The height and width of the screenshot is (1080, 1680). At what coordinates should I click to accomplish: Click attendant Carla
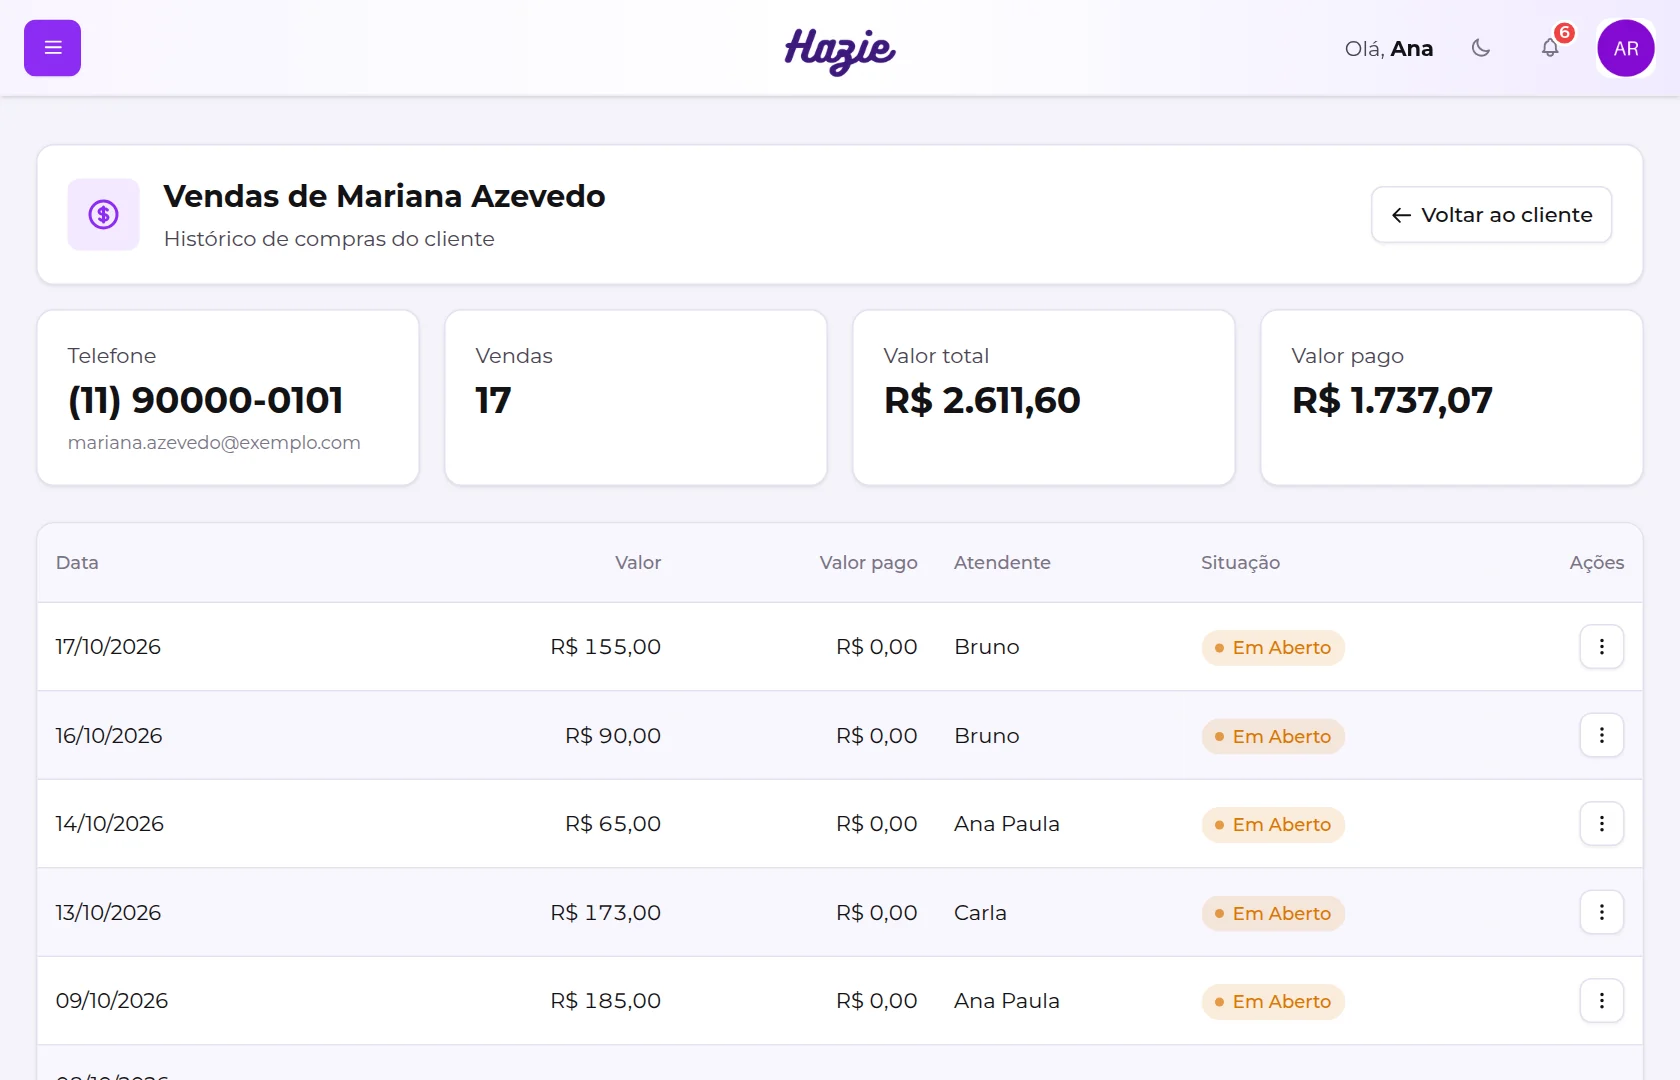coord(980,913)
